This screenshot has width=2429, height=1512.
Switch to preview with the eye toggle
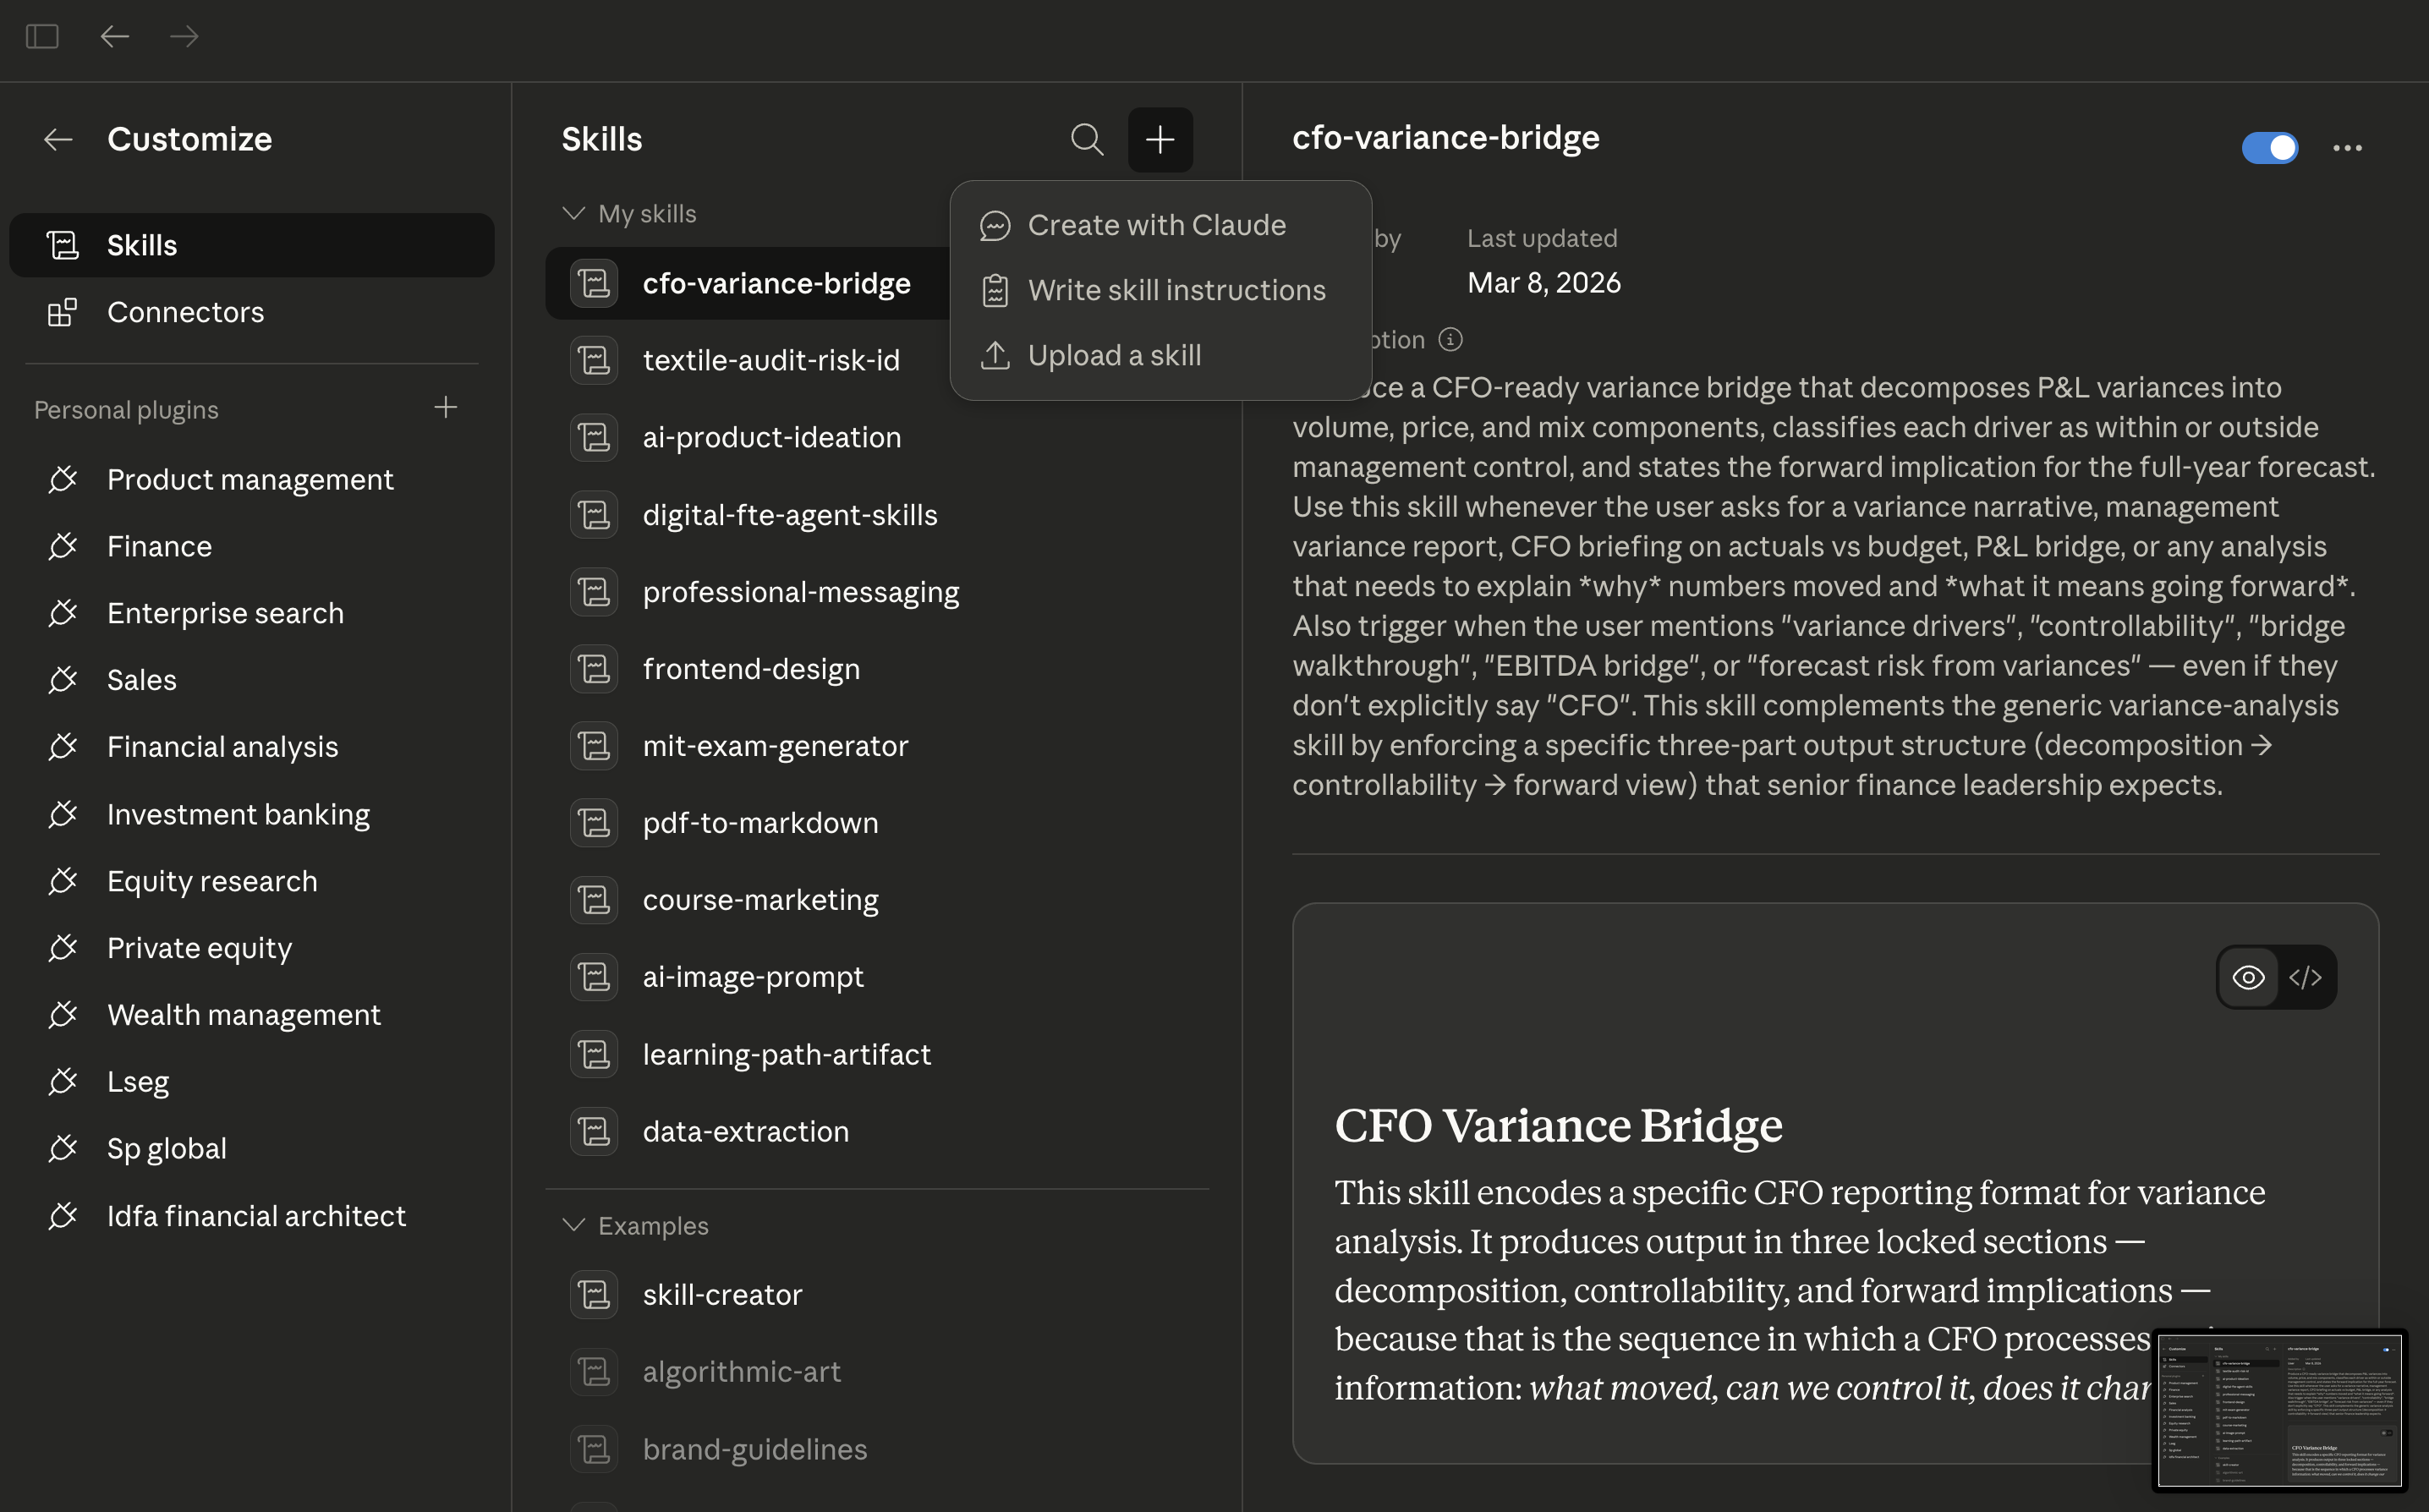pos(2248,977)
